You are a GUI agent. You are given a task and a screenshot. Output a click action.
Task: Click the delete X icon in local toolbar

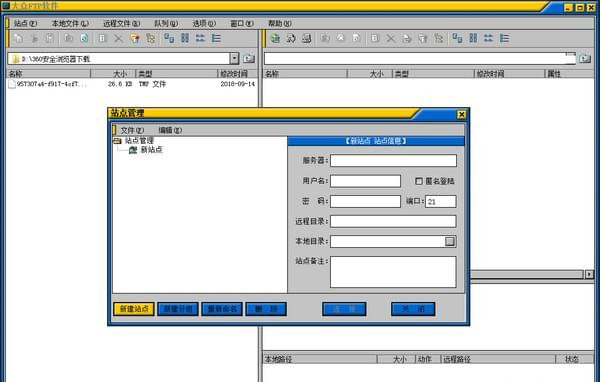click(119, 38)
